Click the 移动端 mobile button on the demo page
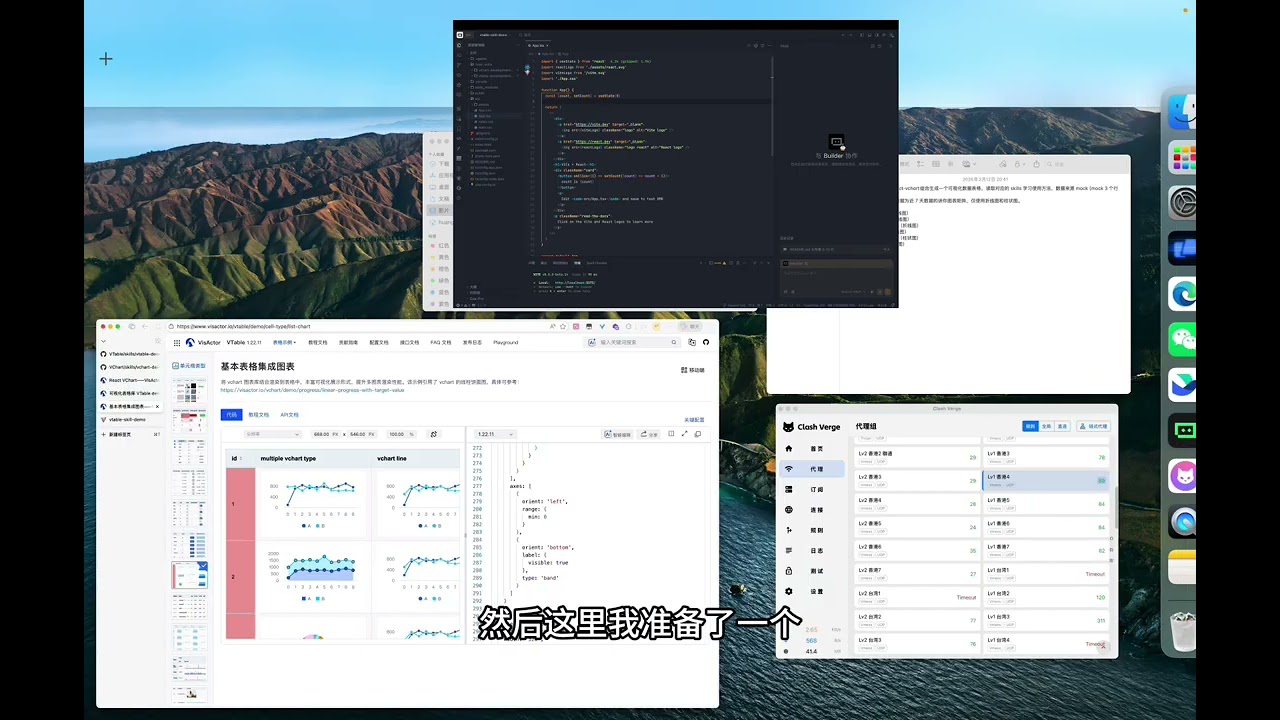1280x720 pixels. (692, 370)
